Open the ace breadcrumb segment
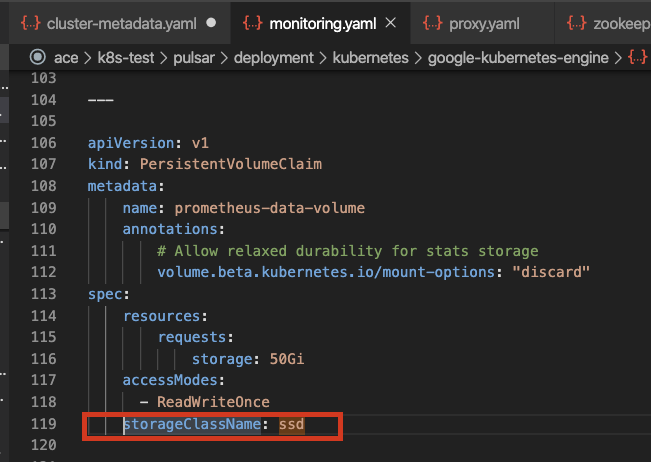Image resolution: width=651 pixels, height=462 pixels. (x=66, y=58)
